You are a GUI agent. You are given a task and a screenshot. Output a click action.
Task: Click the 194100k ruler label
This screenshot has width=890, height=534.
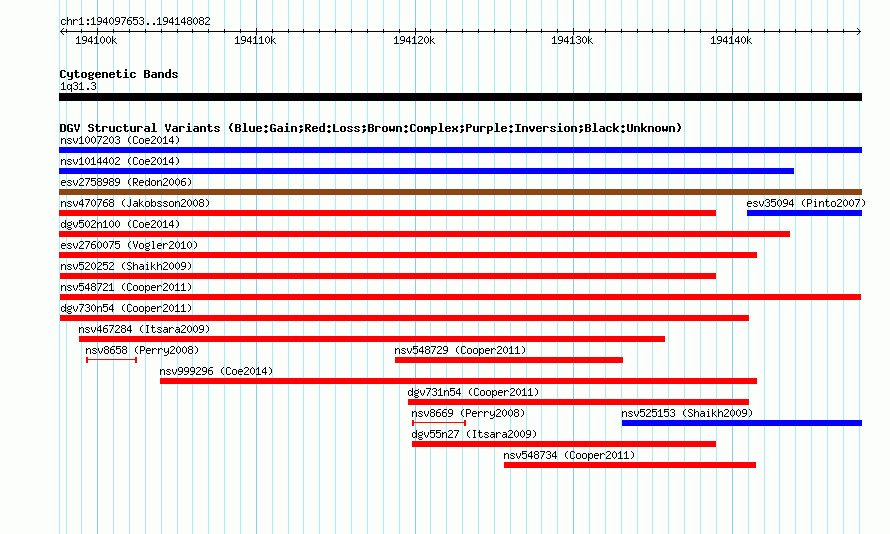pyautogui.click(x=96, y=40)
